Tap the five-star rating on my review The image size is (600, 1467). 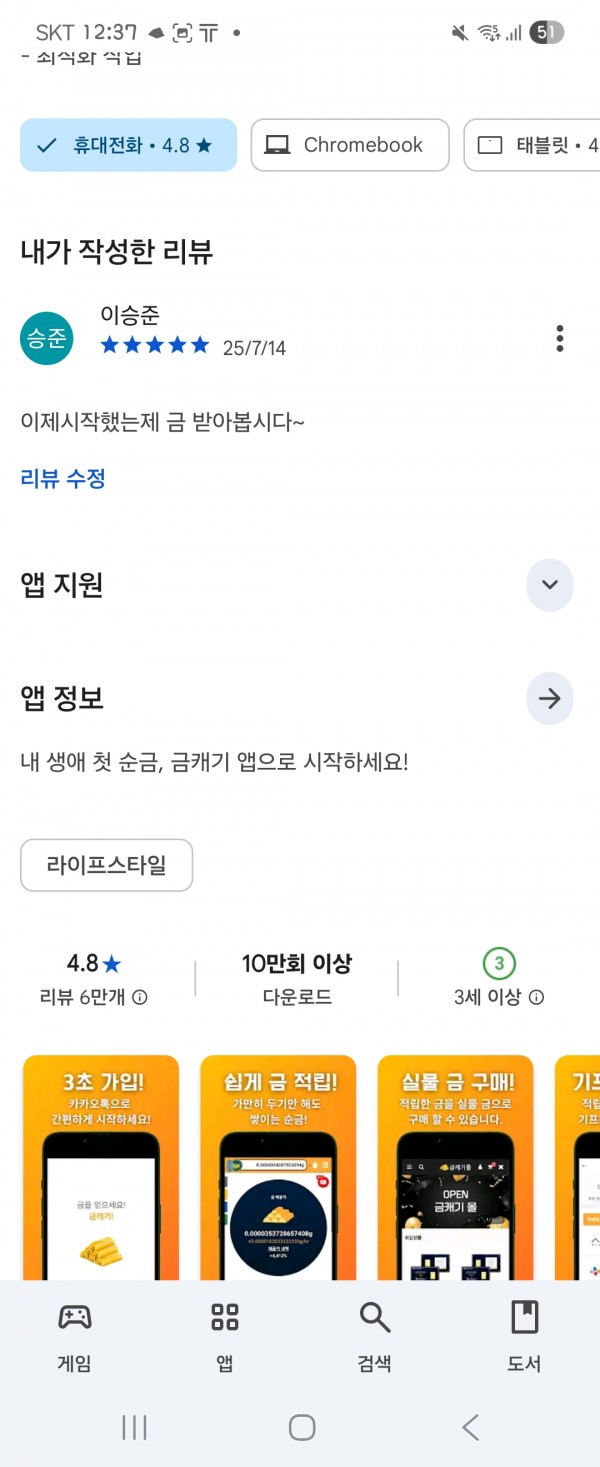click(155, 346)
